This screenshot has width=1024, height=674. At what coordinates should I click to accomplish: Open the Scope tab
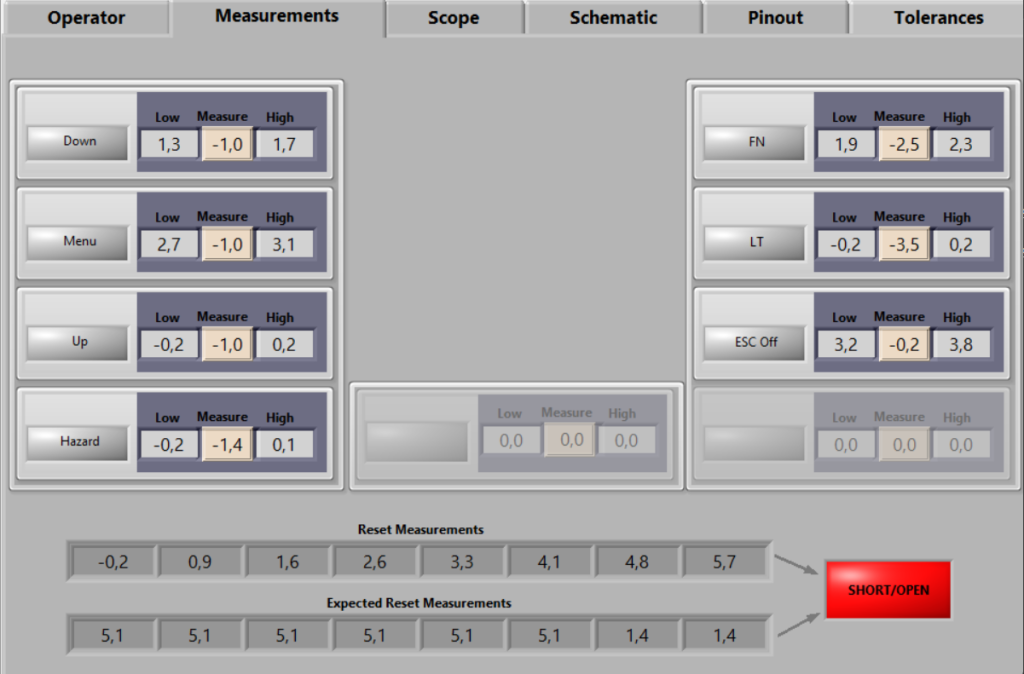point(453,18)
